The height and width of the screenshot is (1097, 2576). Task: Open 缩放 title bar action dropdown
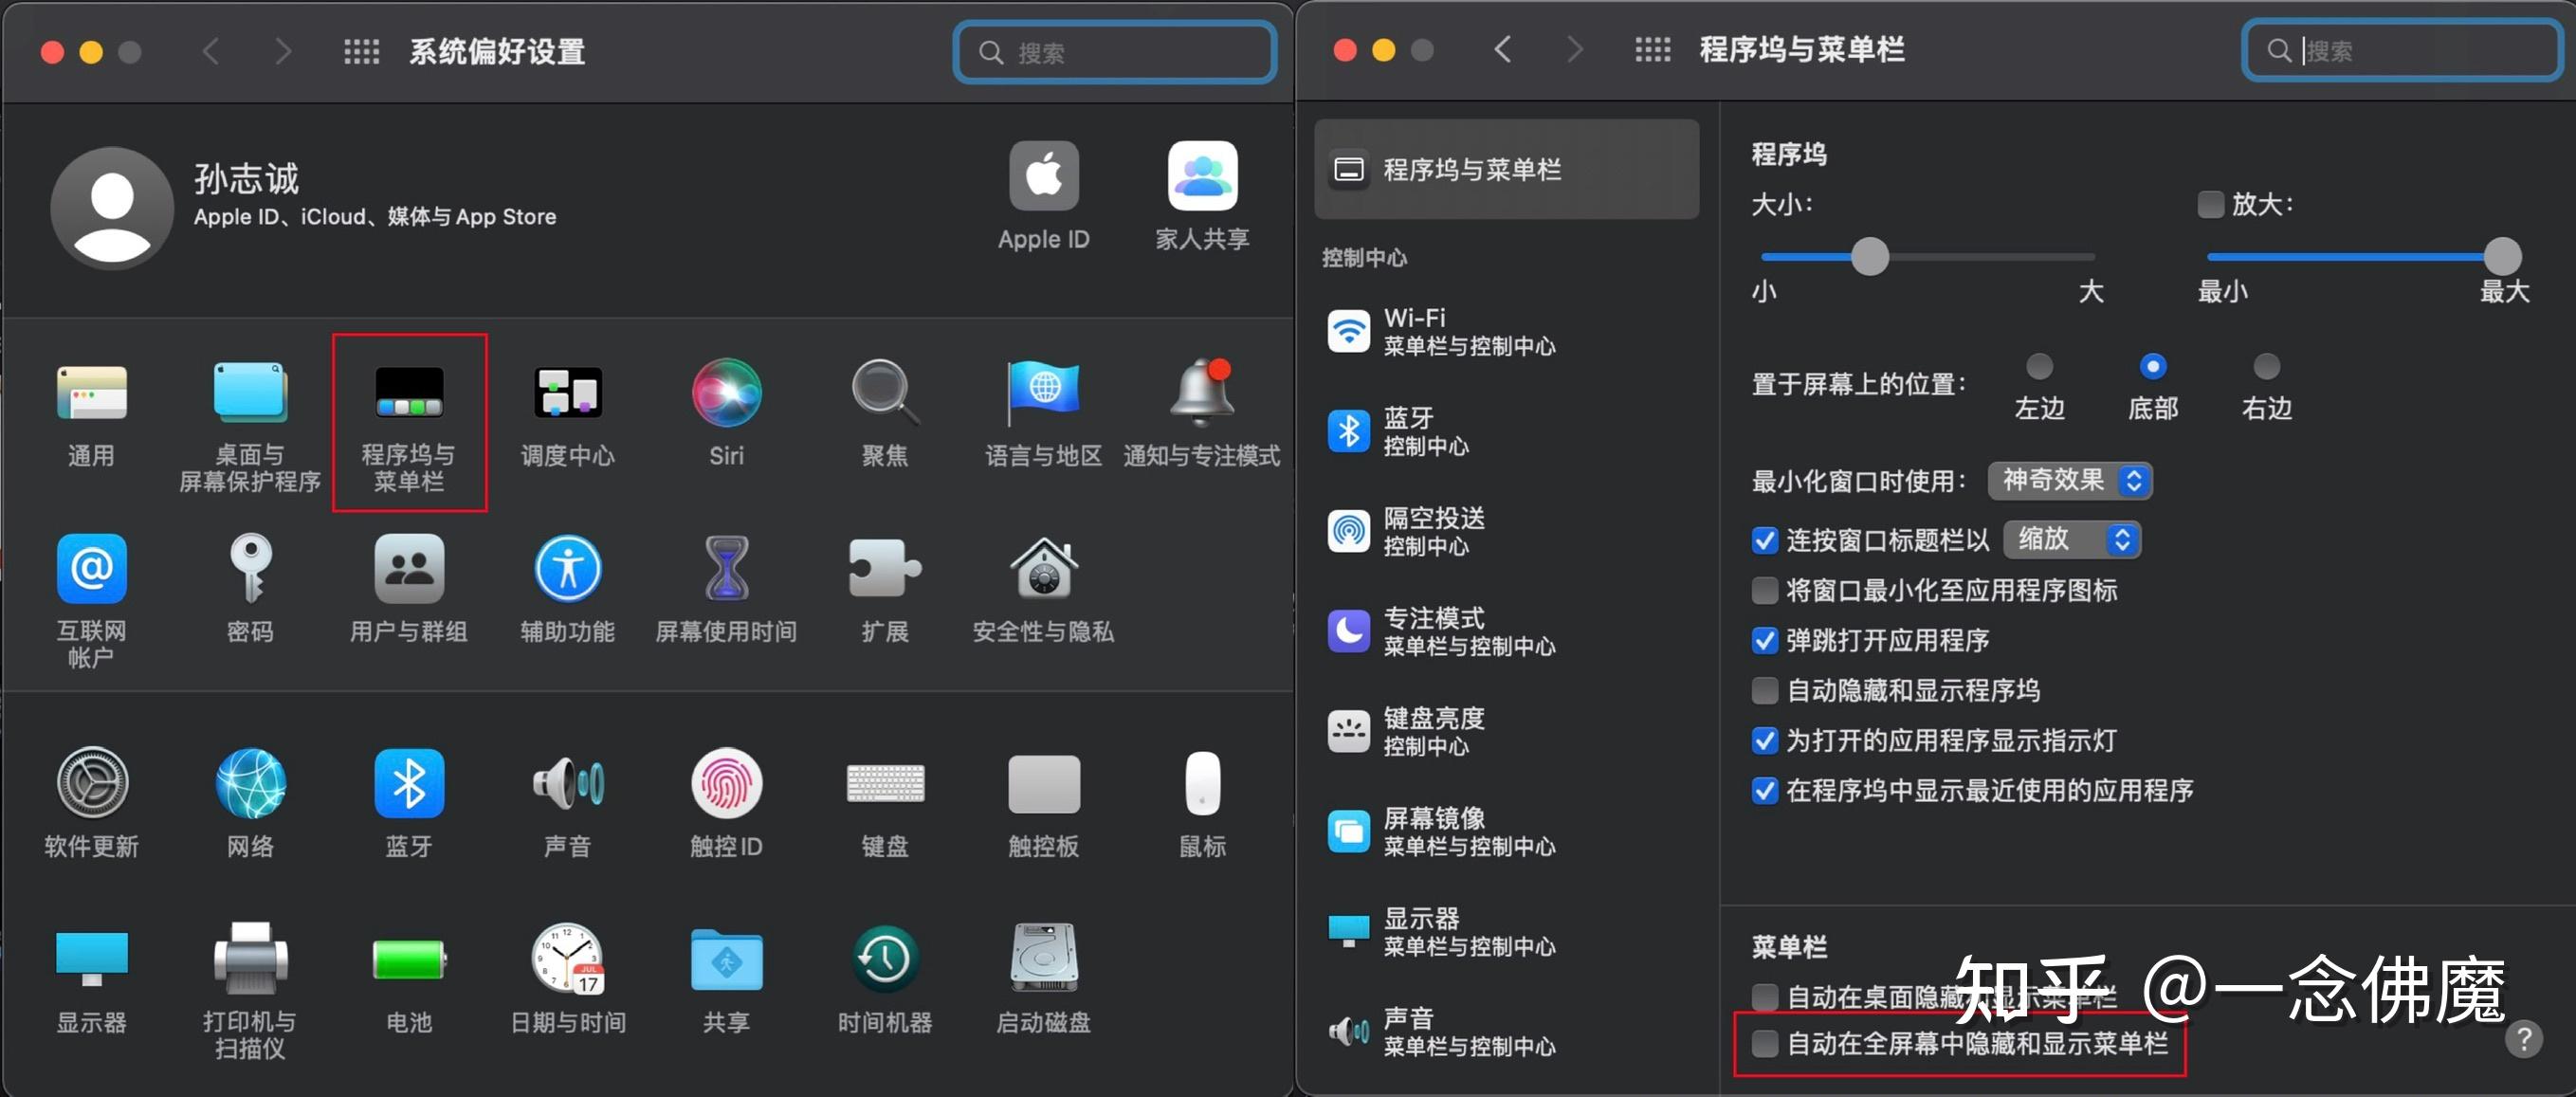click(x=2071, y=539)
